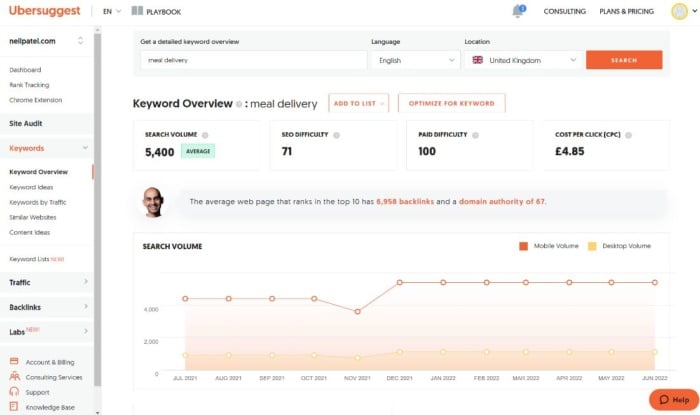The height and width of the screenshot is (415, 700).
Task: Select Keyword Overview in the sidebar
Action: (38, 172)
